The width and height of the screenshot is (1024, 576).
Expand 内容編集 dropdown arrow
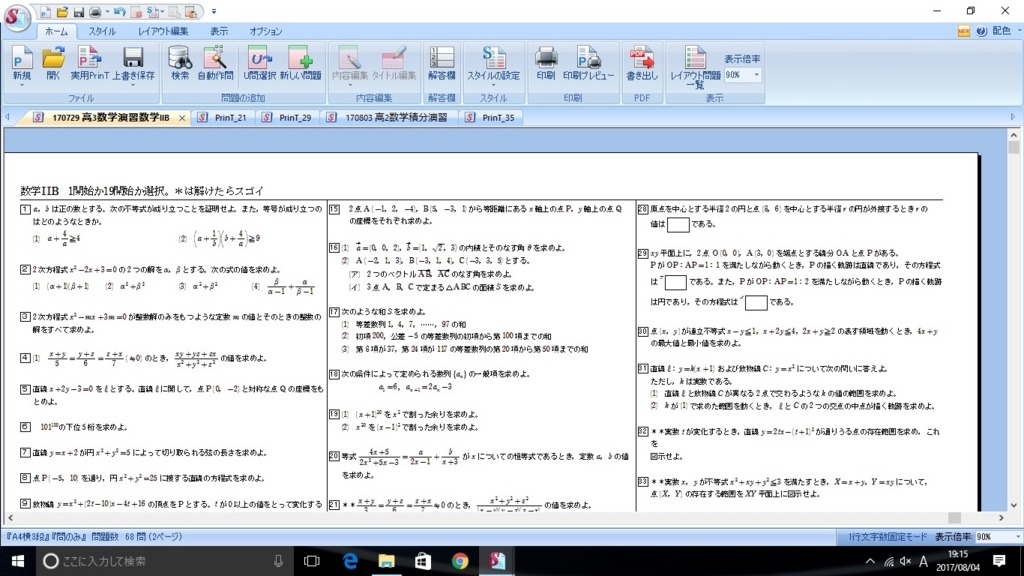(x=349, y=86)
